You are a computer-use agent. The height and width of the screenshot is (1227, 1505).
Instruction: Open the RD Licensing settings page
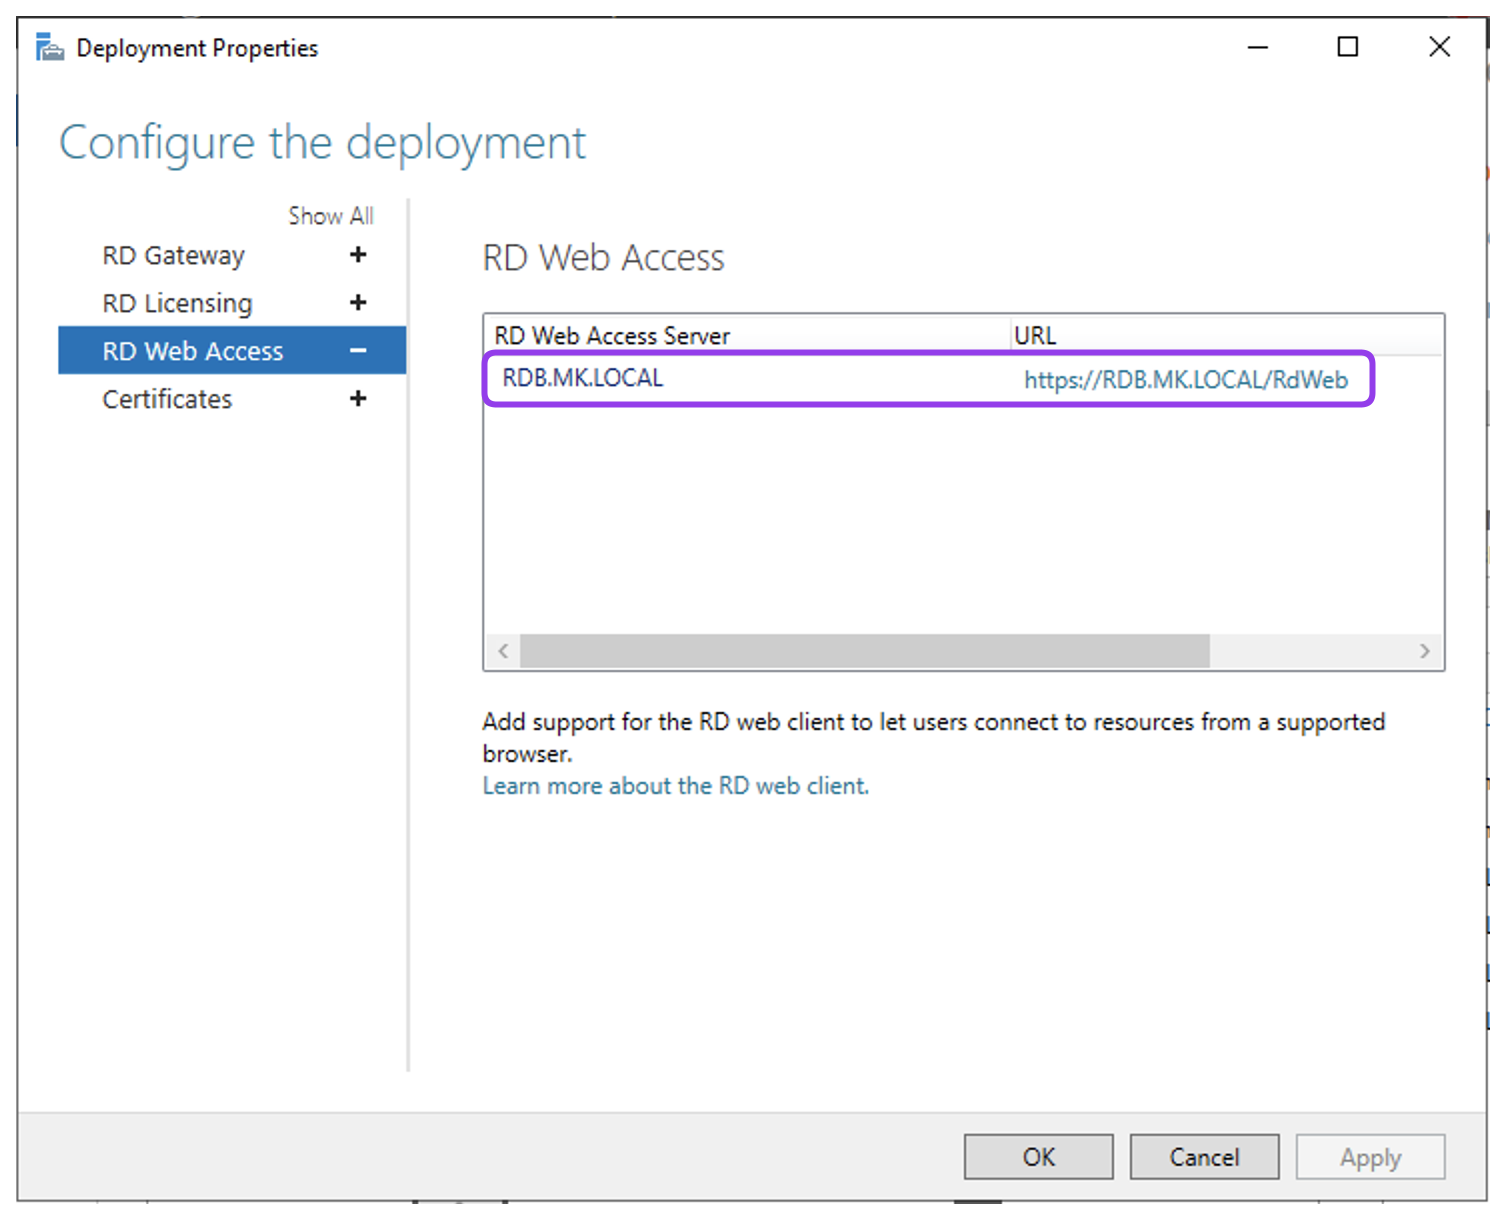pos(177,303)
